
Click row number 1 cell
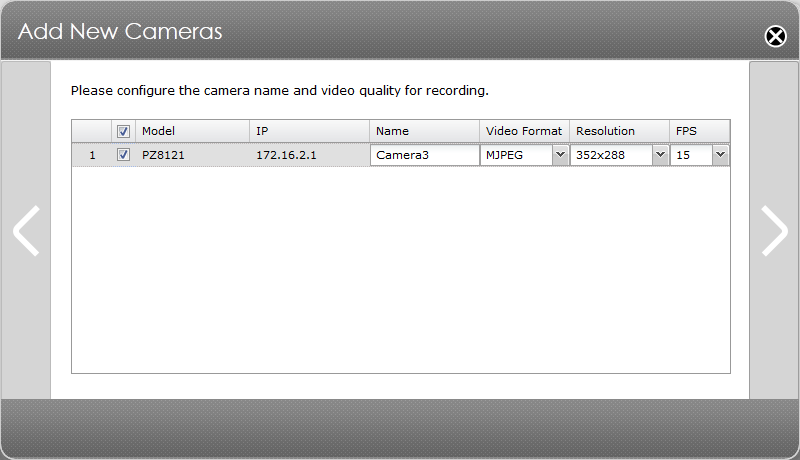tap(92, 155)
